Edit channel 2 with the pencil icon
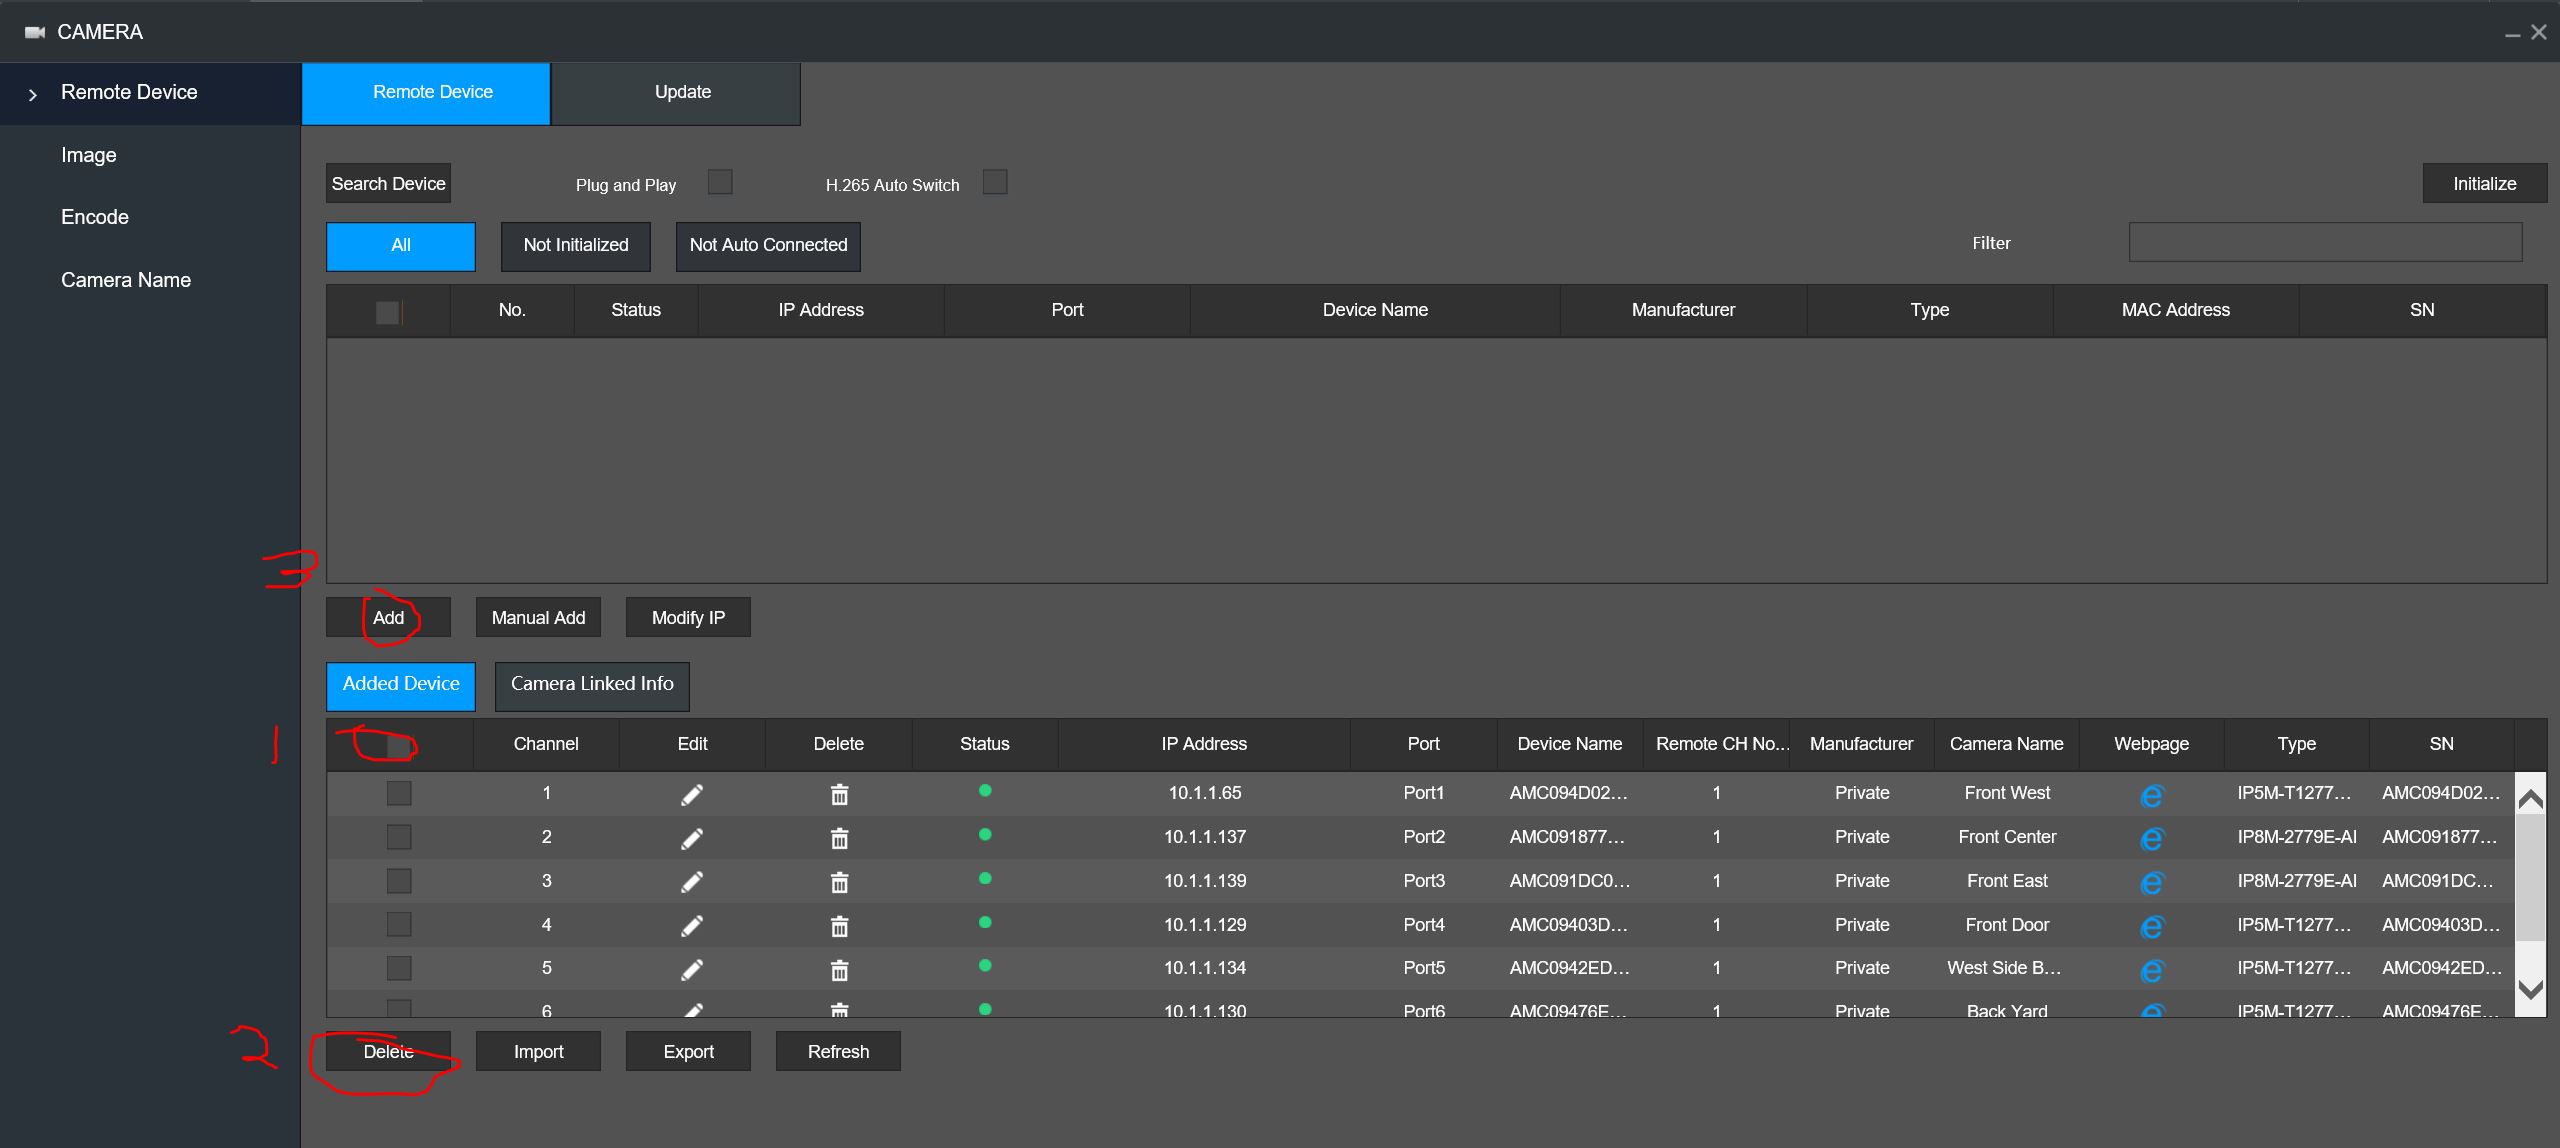 pos(692,839)
